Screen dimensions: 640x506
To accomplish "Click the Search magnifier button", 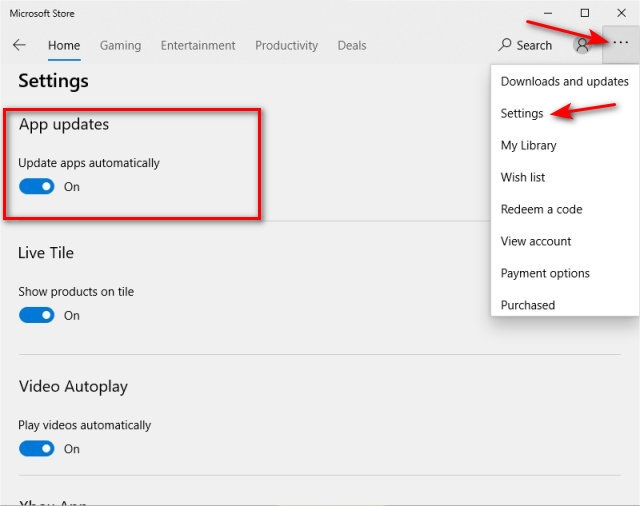I will pos(525,45).
